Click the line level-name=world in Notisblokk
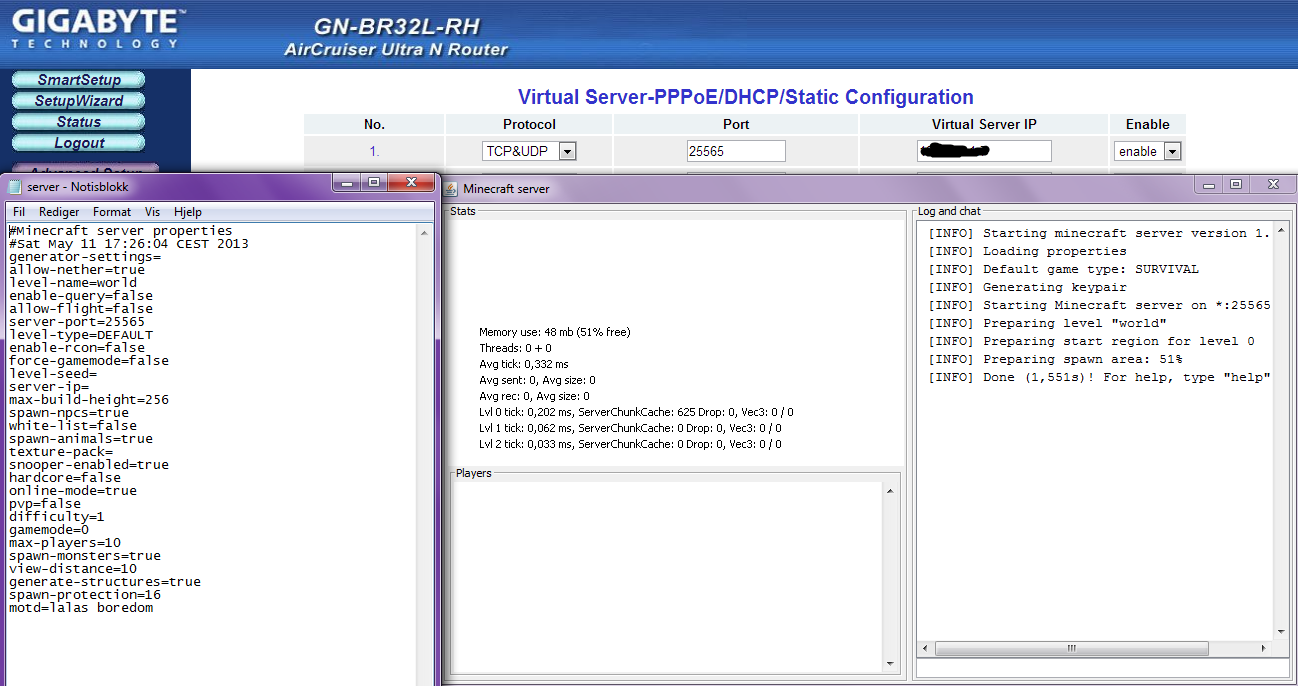The width and height of the screenshot is (1298, 686). click(73, 283)
